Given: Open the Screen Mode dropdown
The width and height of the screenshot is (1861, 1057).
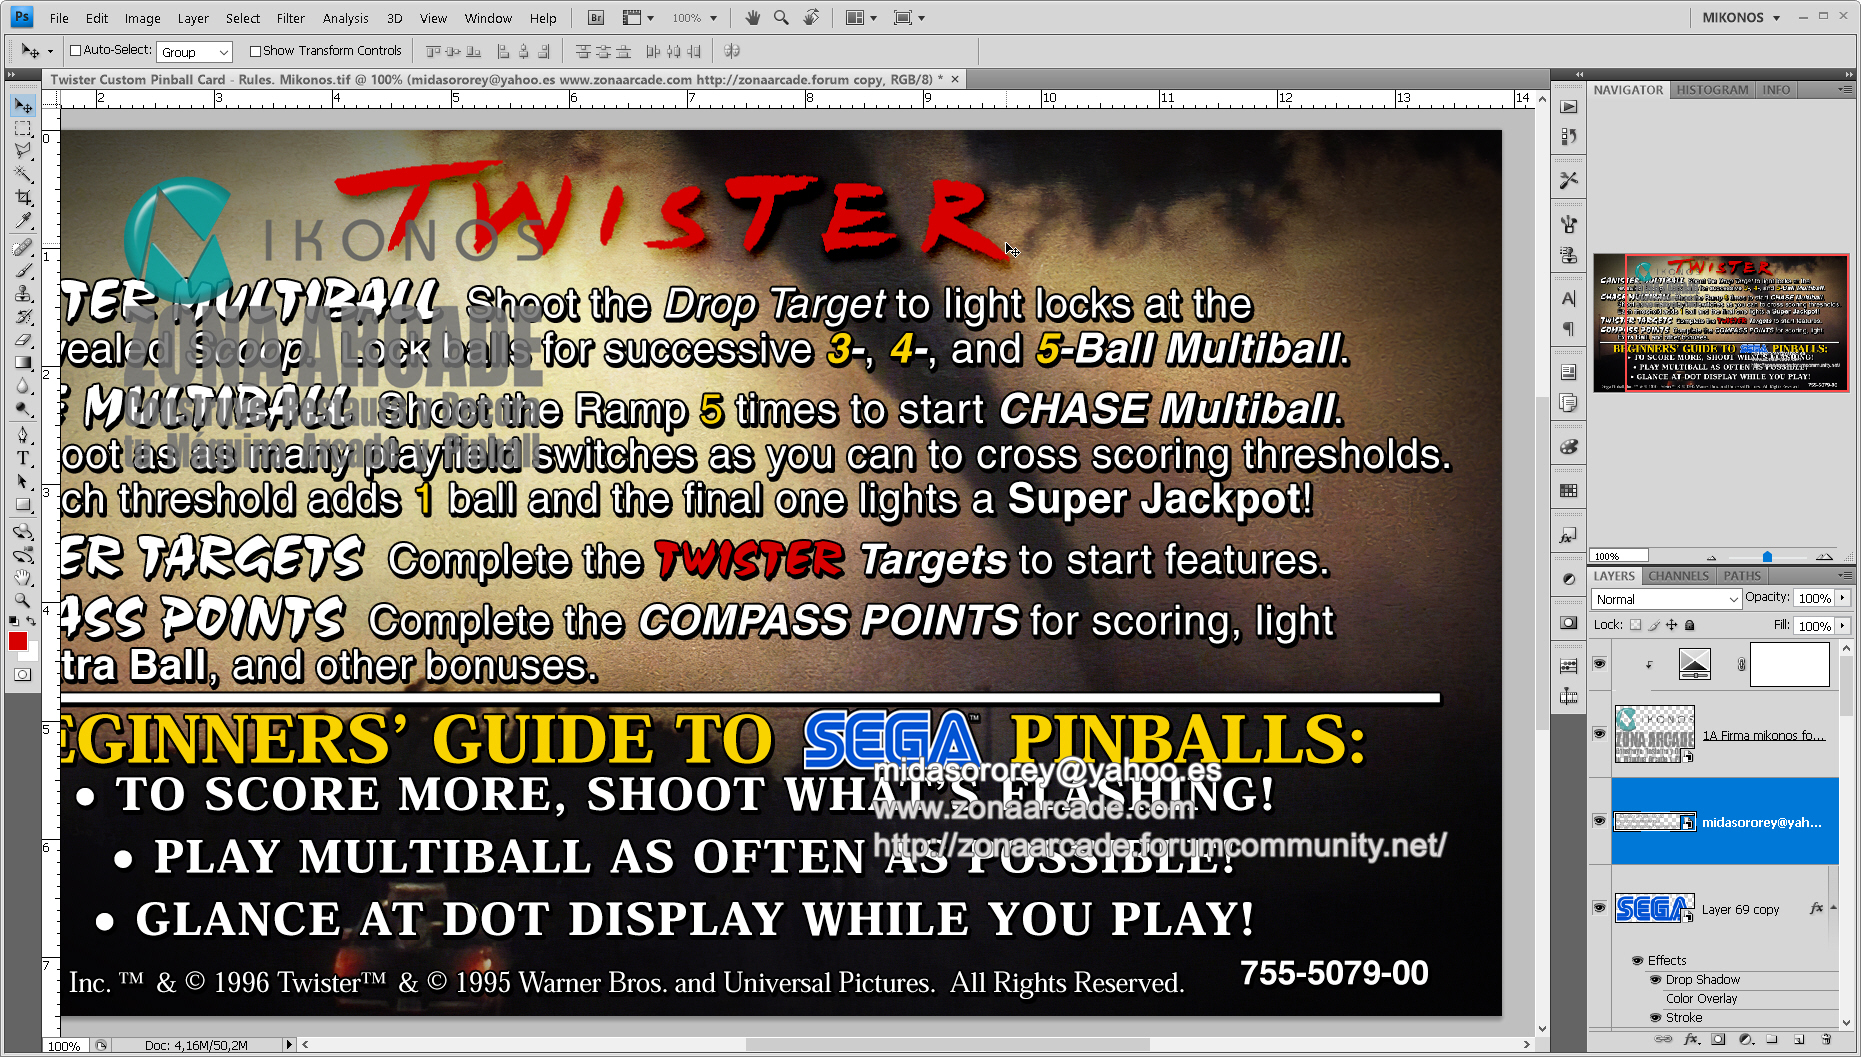Looking at the screenshot, I should (x=908, y=17).
